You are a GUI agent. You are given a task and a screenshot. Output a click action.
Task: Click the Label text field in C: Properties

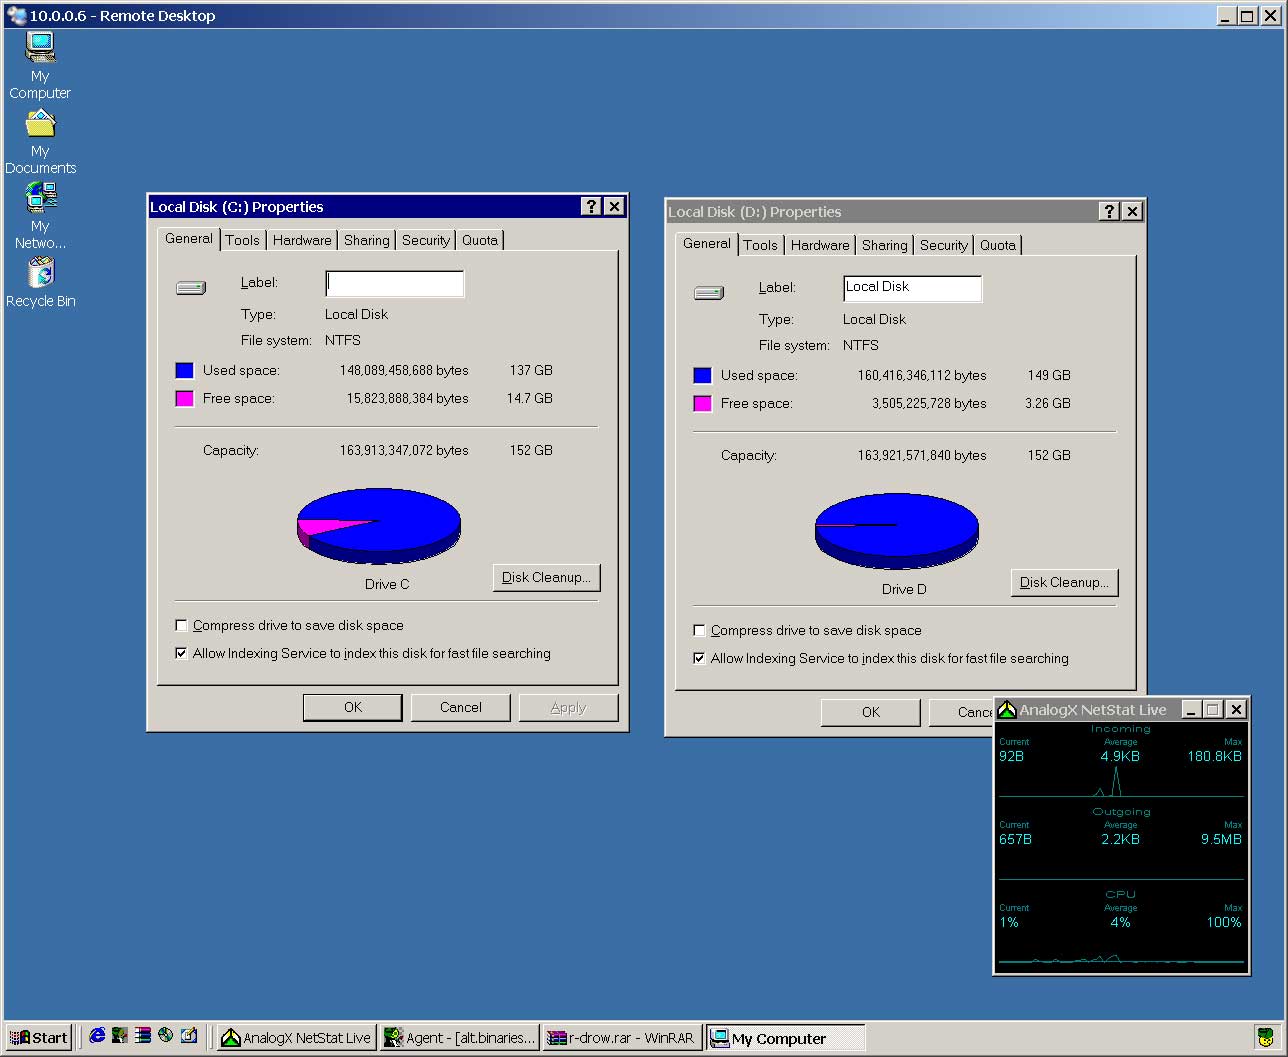395,284
